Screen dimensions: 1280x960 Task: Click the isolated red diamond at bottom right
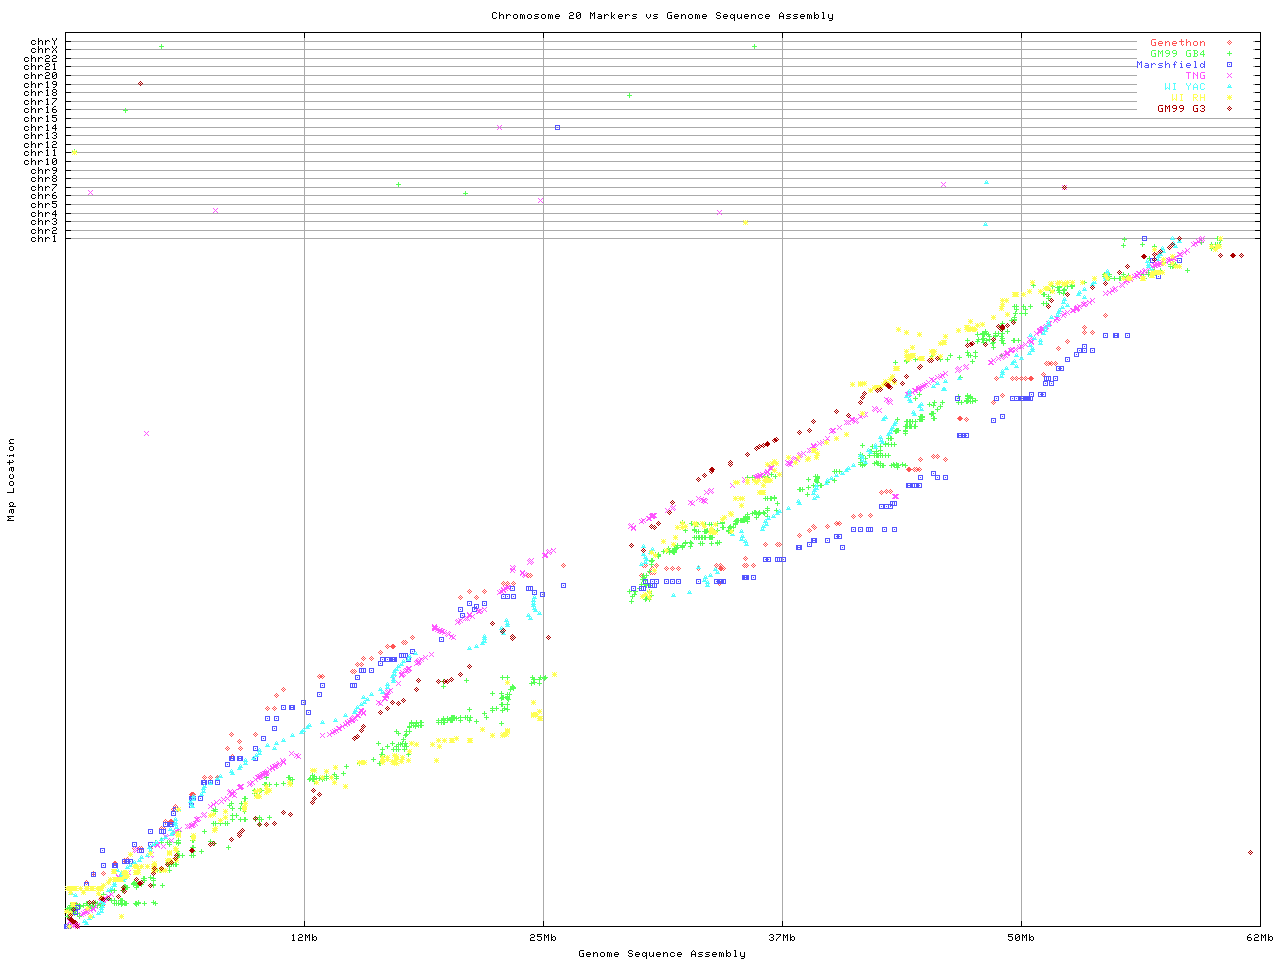[x=1250, y=853]
